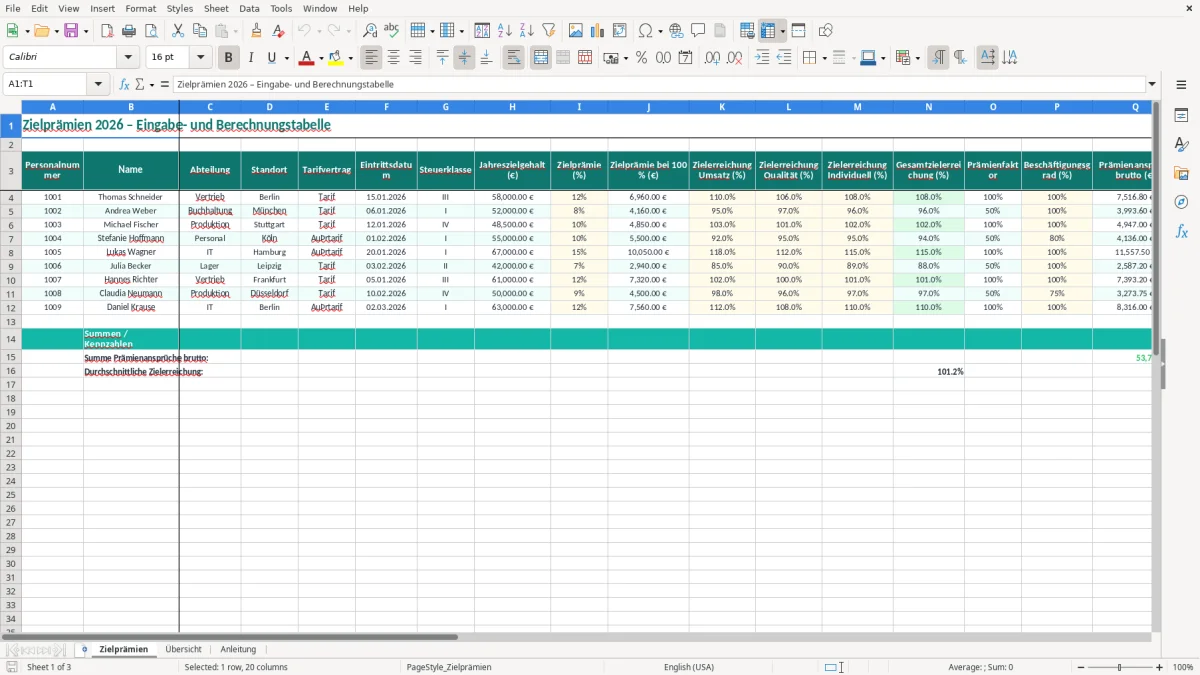Open the Paste options dropdown arrow
Viewport: 1200px width, 675px height.
(235, 31)
